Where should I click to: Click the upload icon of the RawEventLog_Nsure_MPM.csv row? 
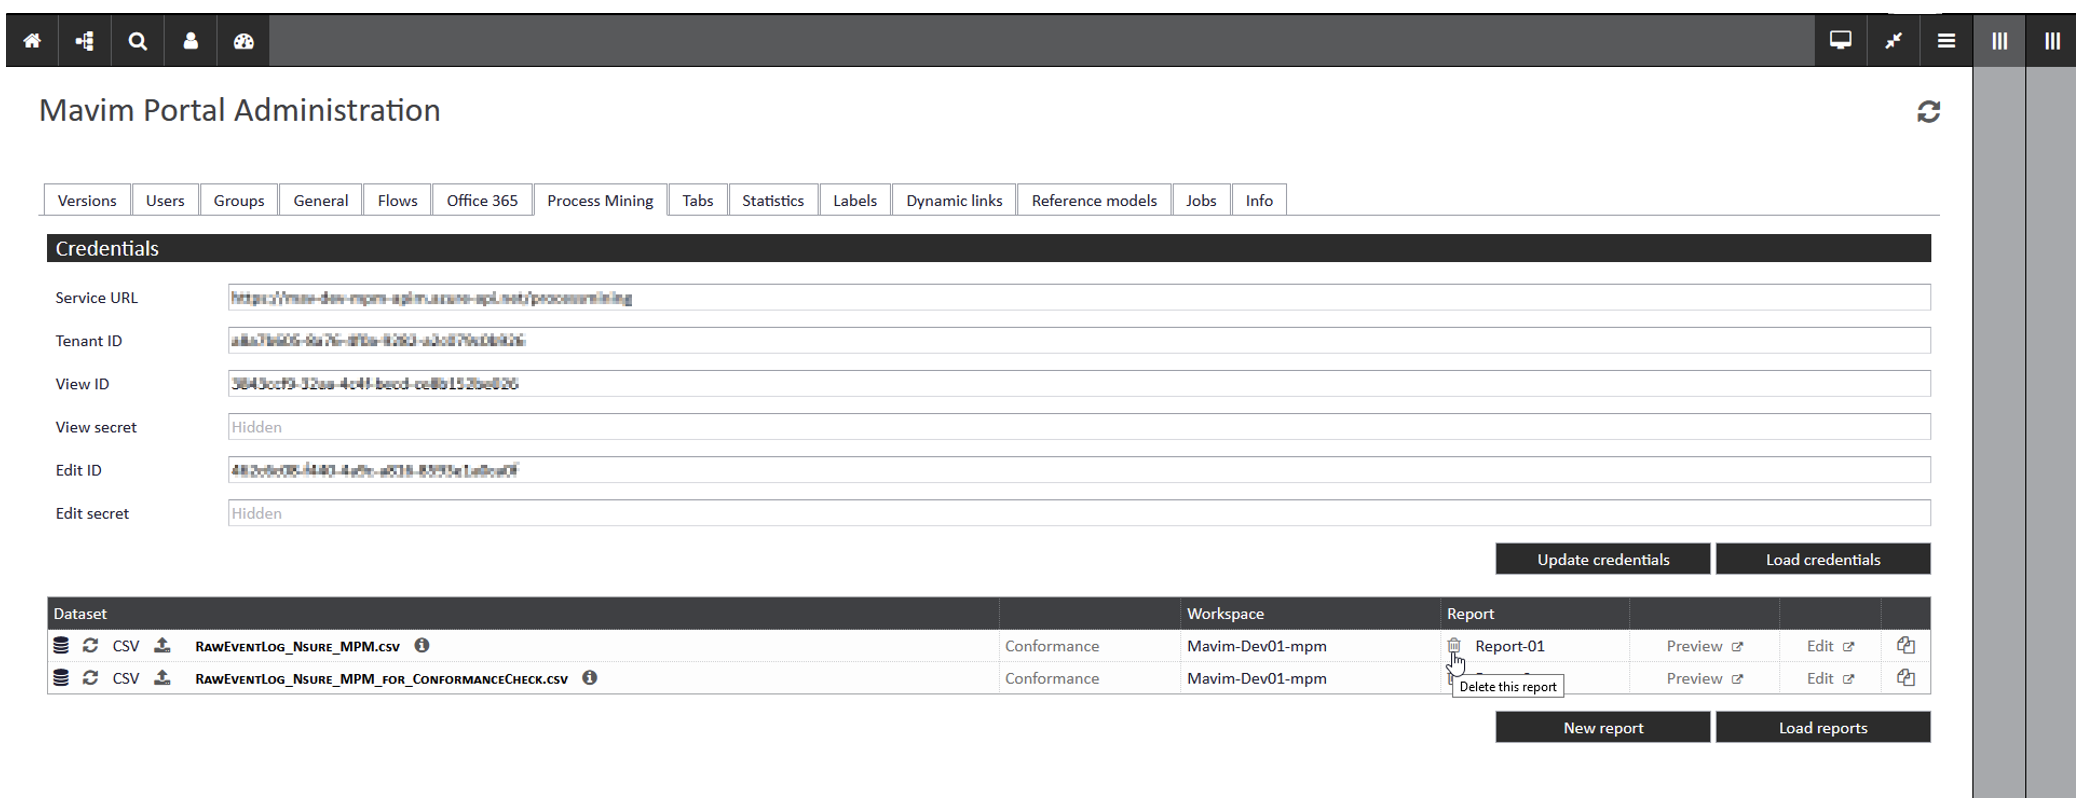click(162, 646)
